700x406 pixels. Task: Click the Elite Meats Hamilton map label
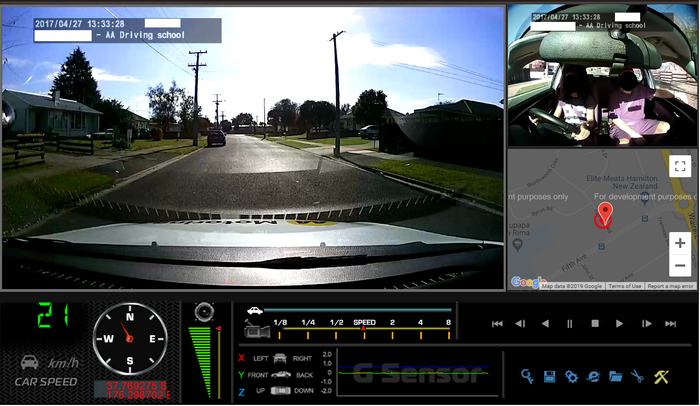pyautogui.click(x=622, y=182)
